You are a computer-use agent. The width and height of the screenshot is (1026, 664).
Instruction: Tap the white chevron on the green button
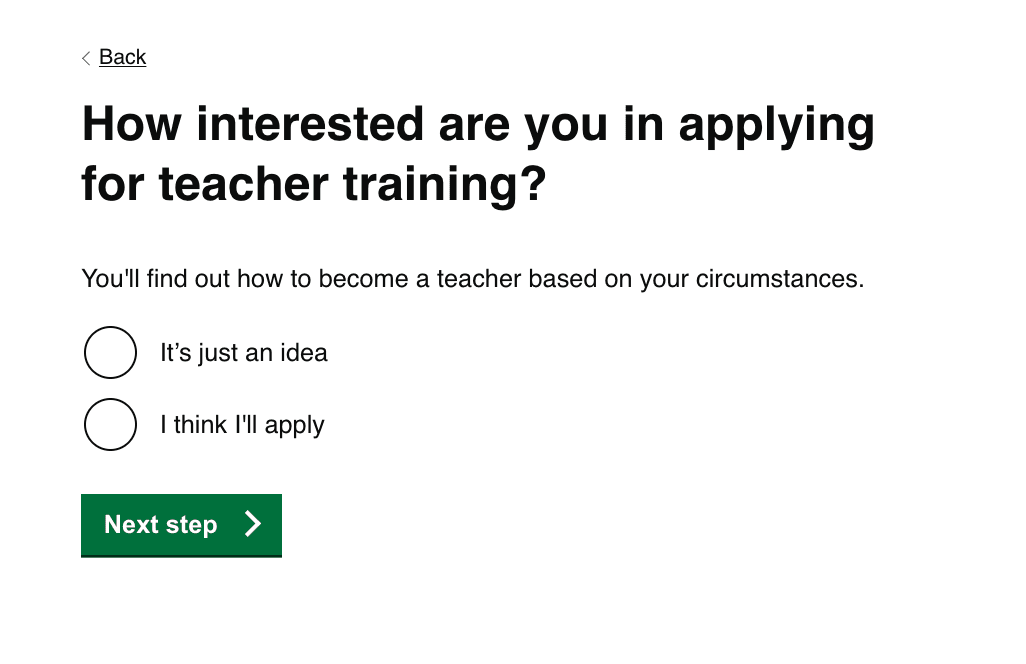tap(253, 524)
